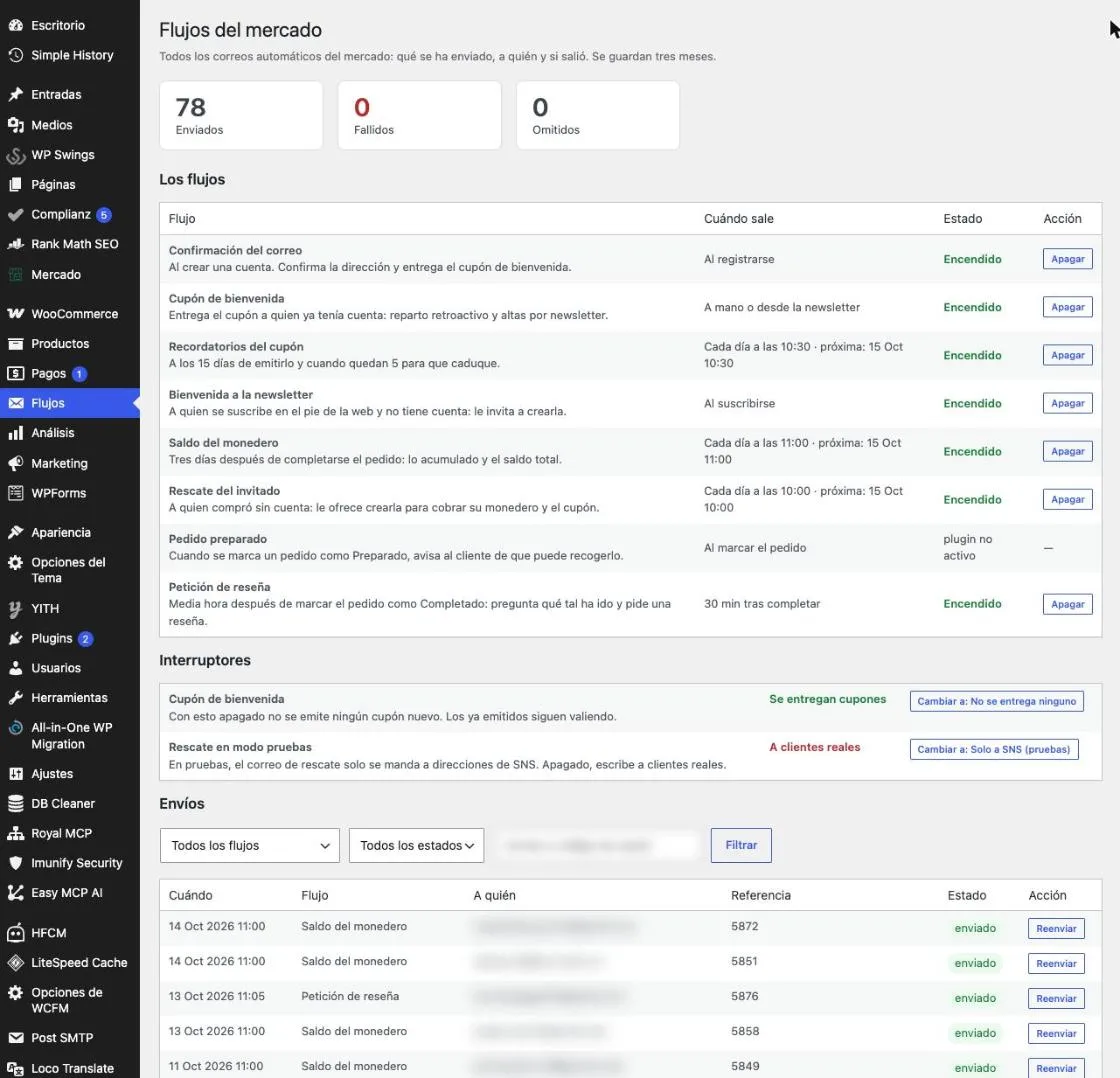
Task: Reenviar the send with reference 5858
Action: pyautogui.click(x=1056, y=1034)
